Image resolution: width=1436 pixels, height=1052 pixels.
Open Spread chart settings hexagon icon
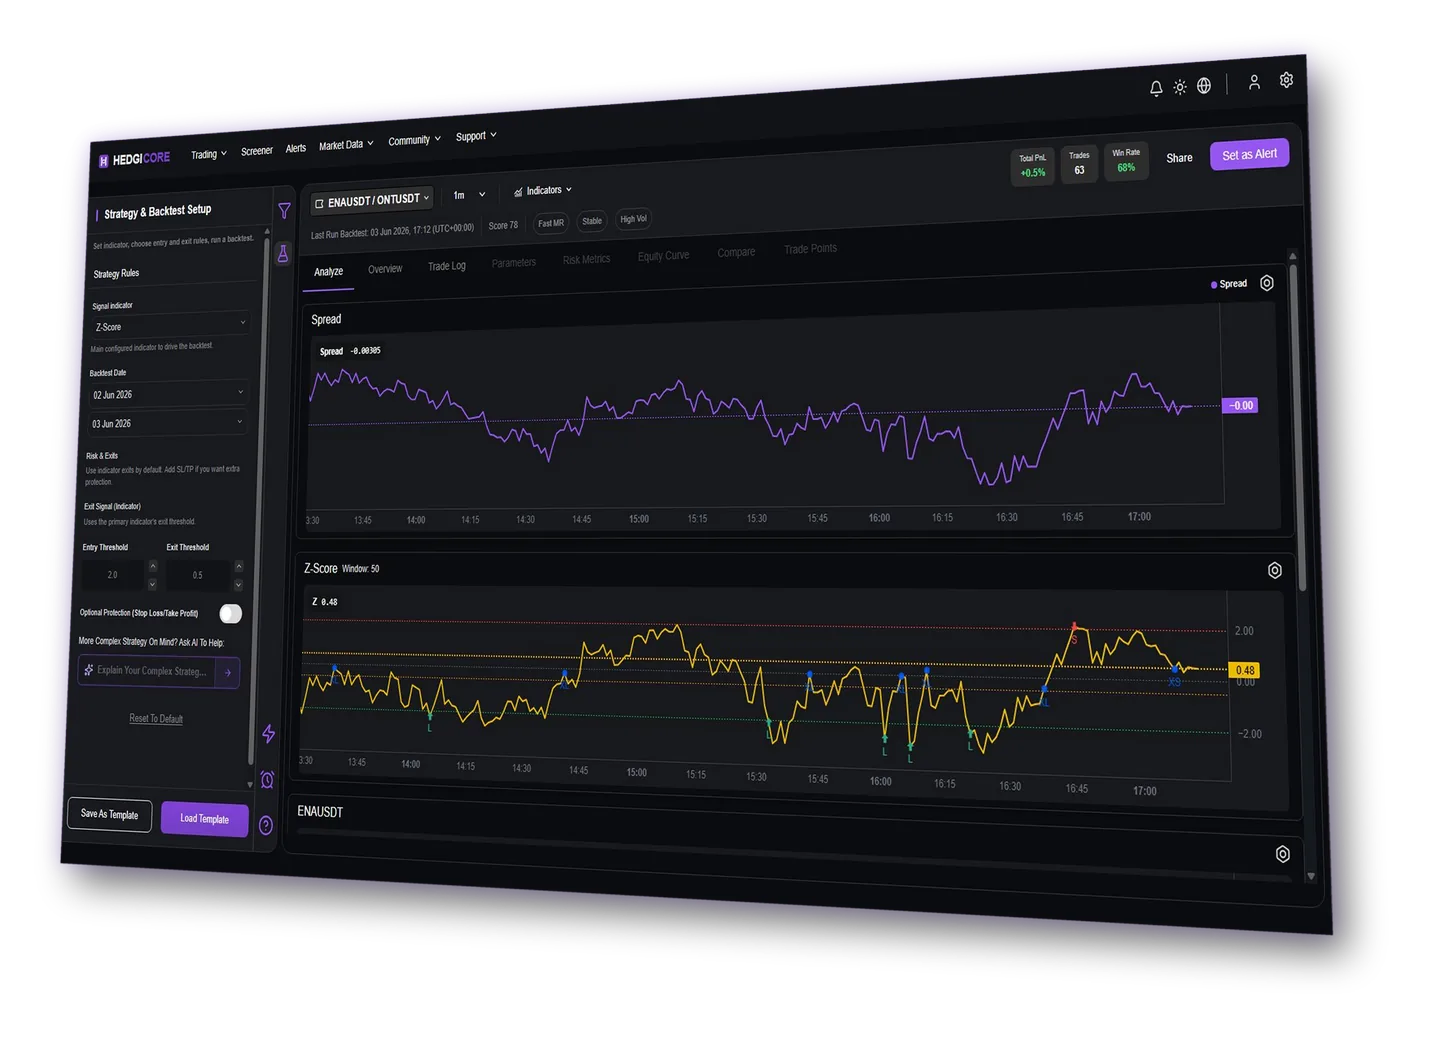(x=1267, y=283)
